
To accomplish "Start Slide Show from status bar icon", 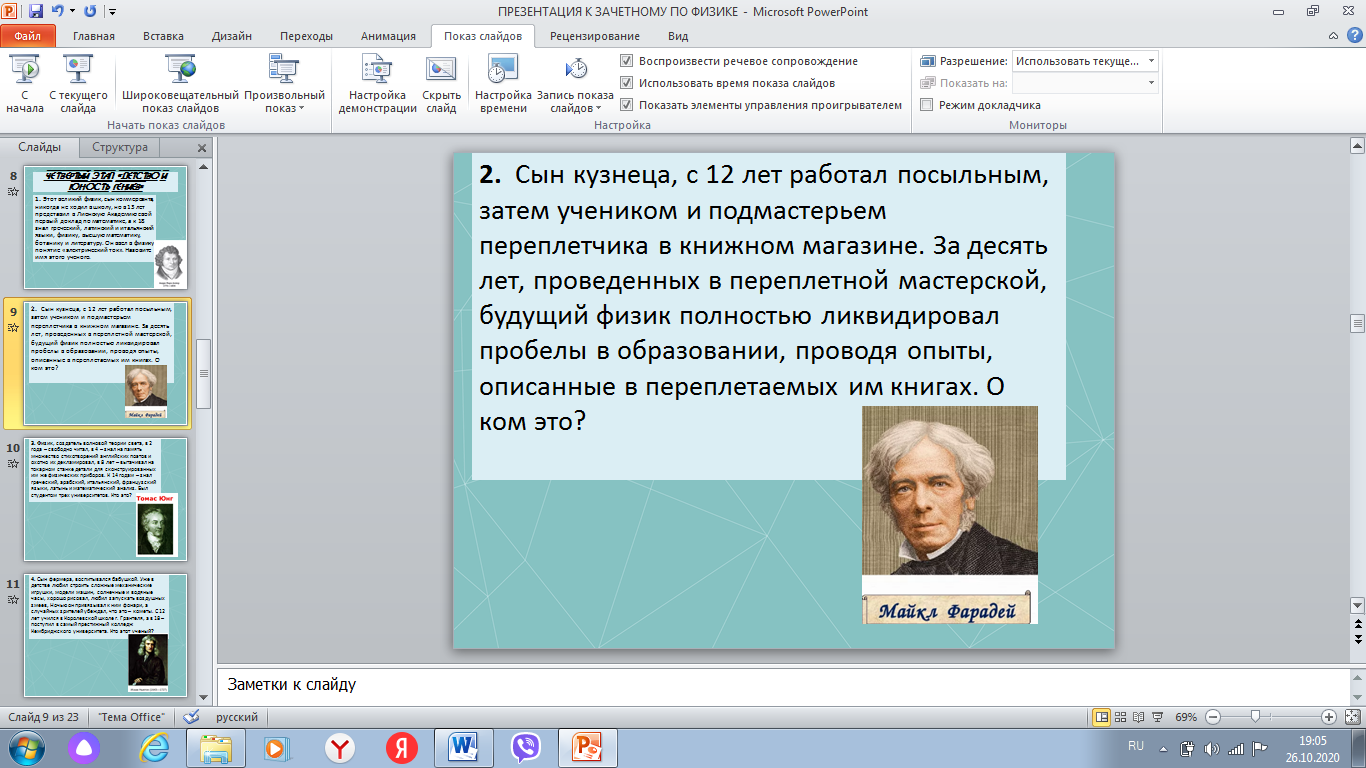I will coord(1157,717).
